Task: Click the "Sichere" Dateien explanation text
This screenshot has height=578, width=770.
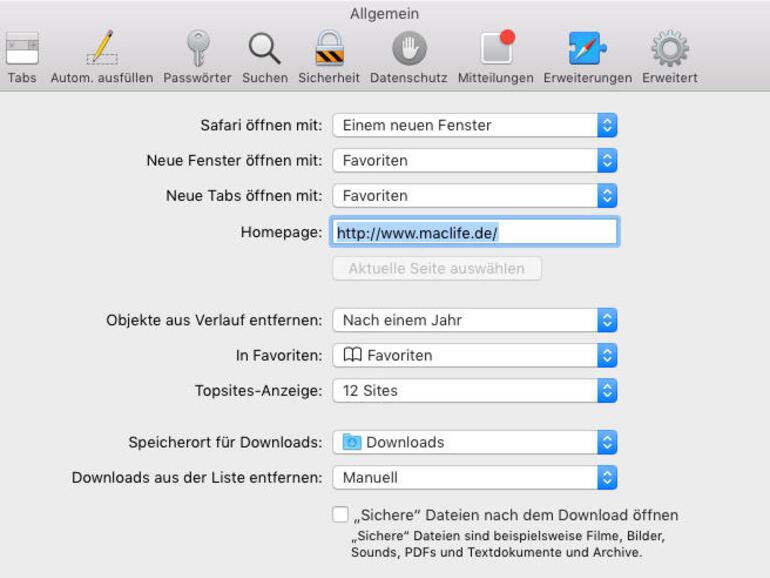Action: [x=508, y=544]
